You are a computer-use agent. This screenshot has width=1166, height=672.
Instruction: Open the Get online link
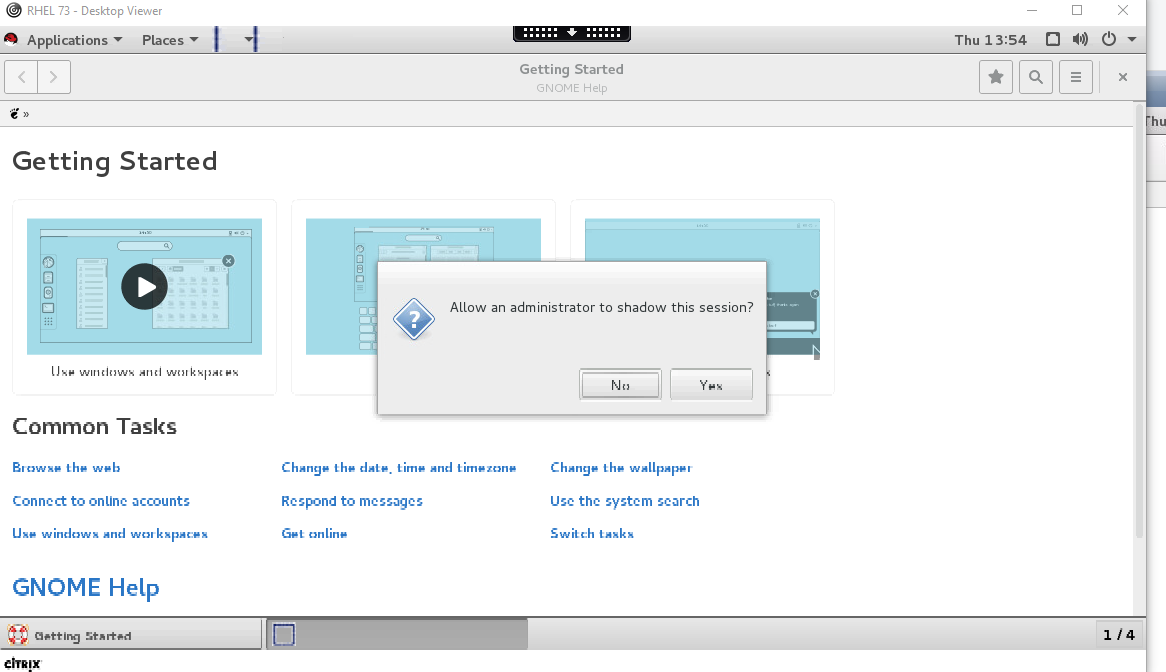pos(314,534)
